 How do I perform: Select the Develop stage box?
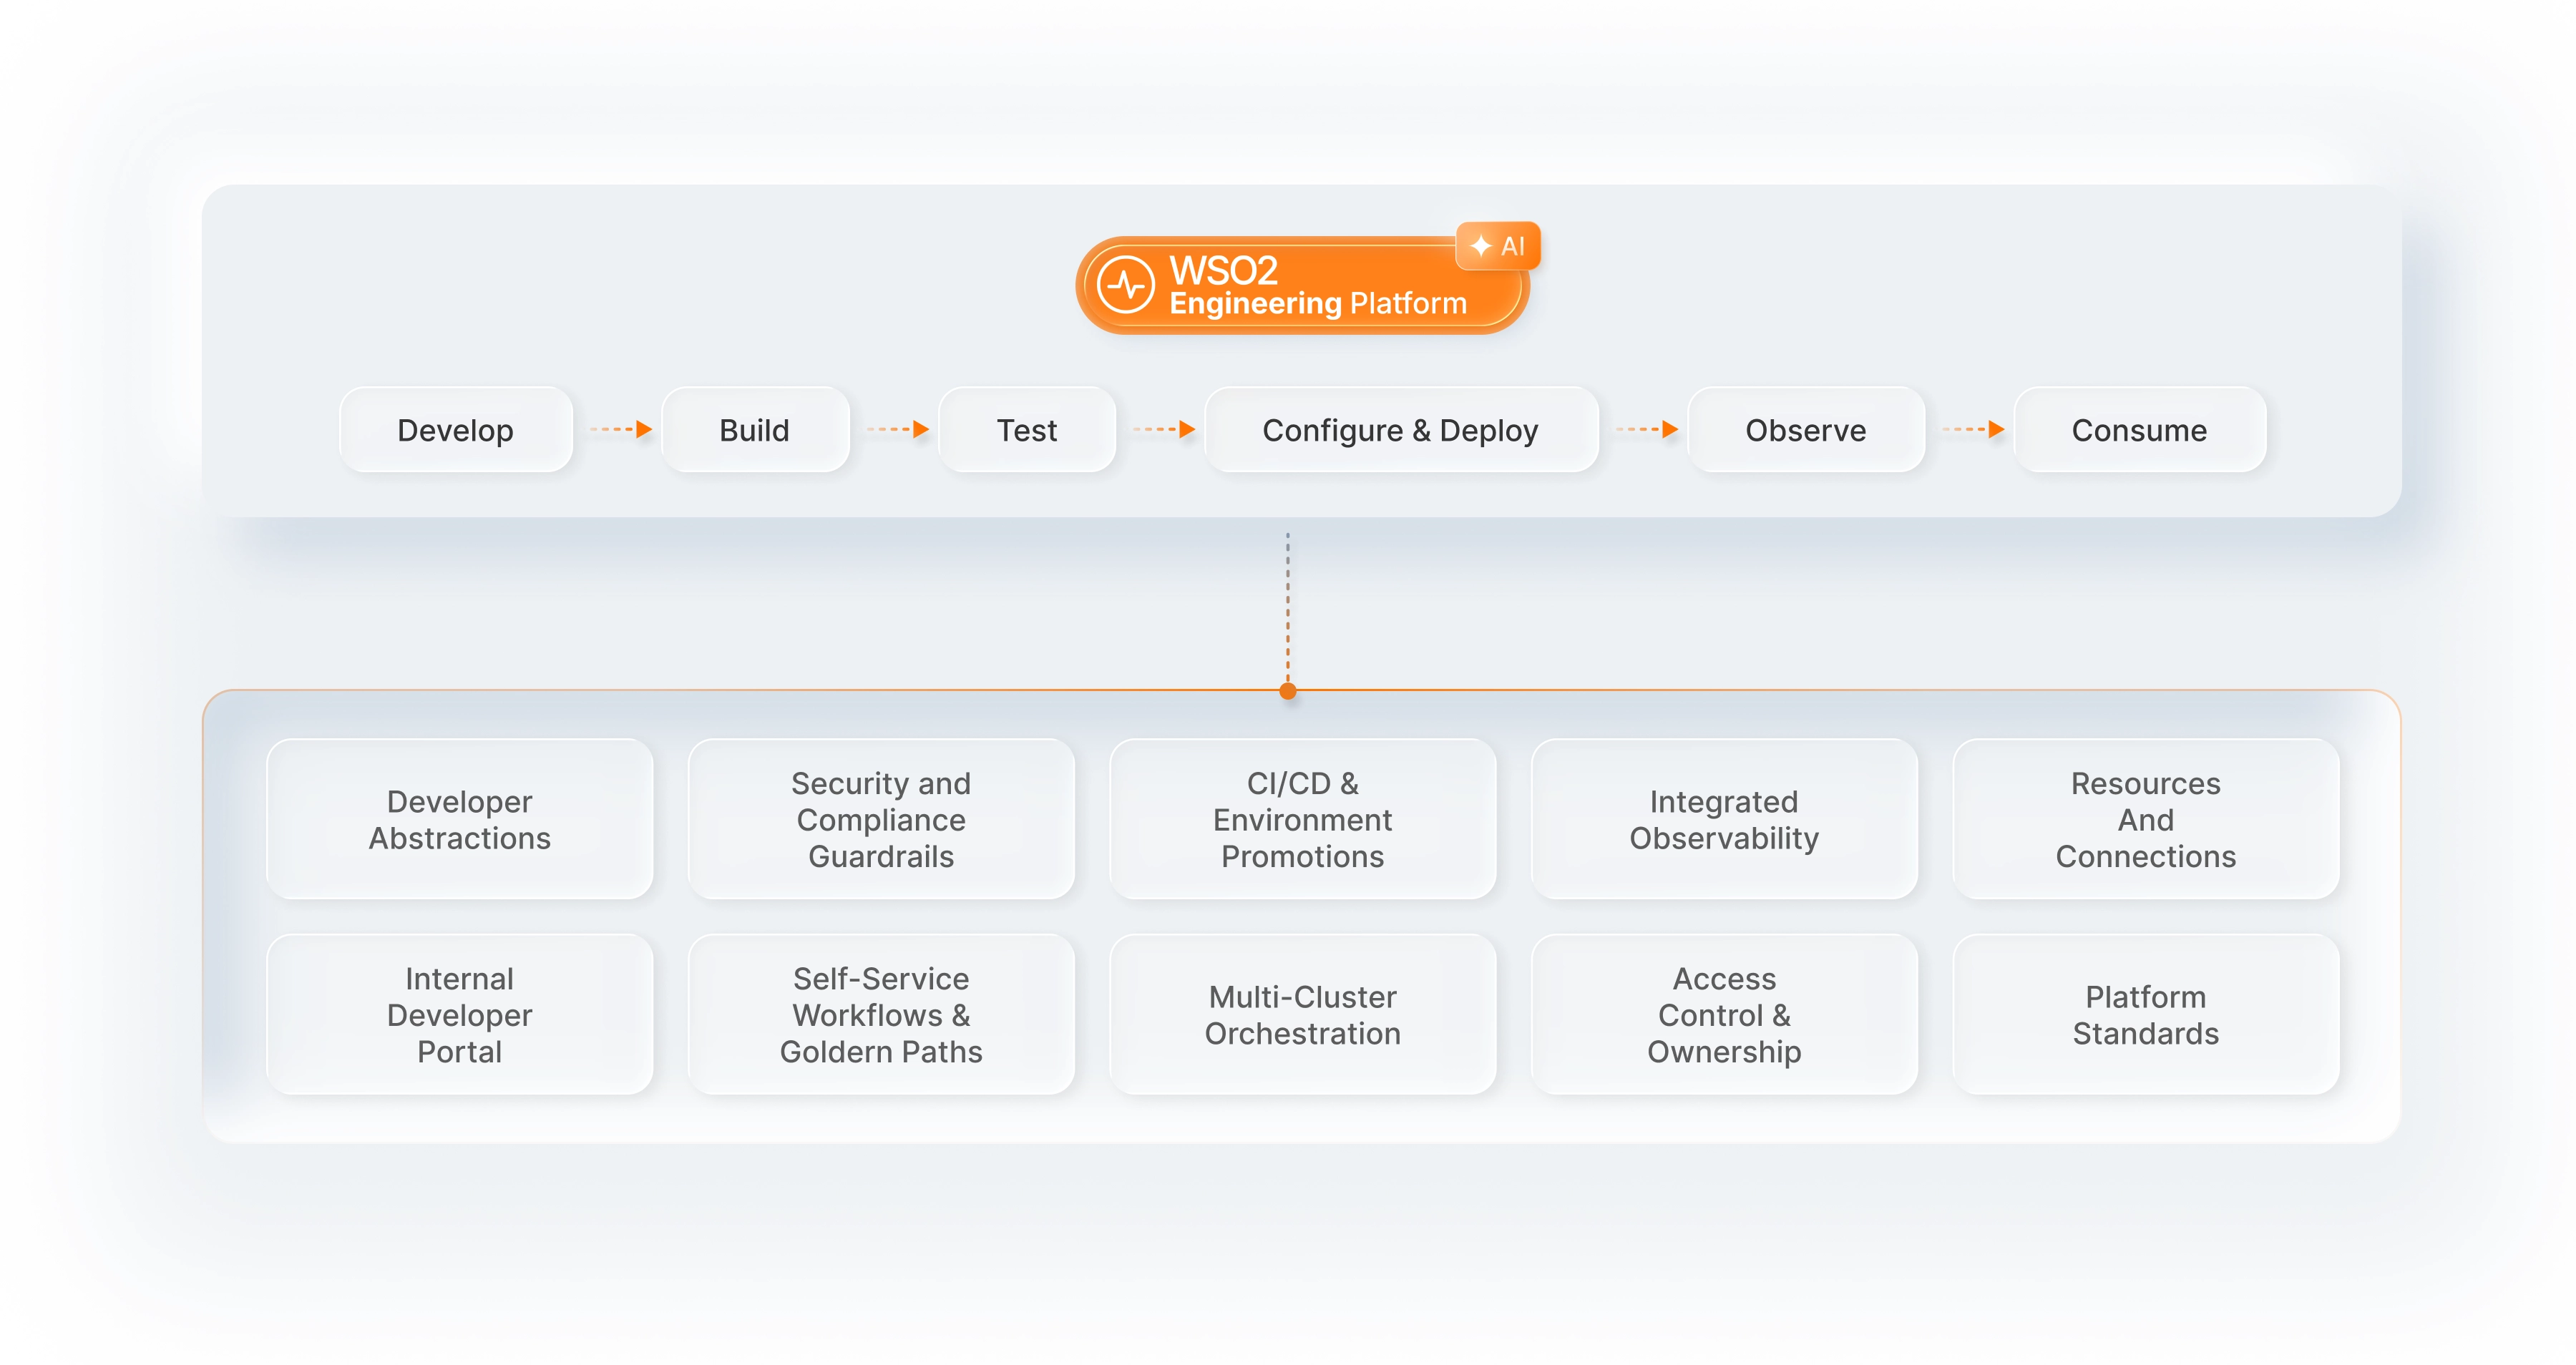pos(456,430)
